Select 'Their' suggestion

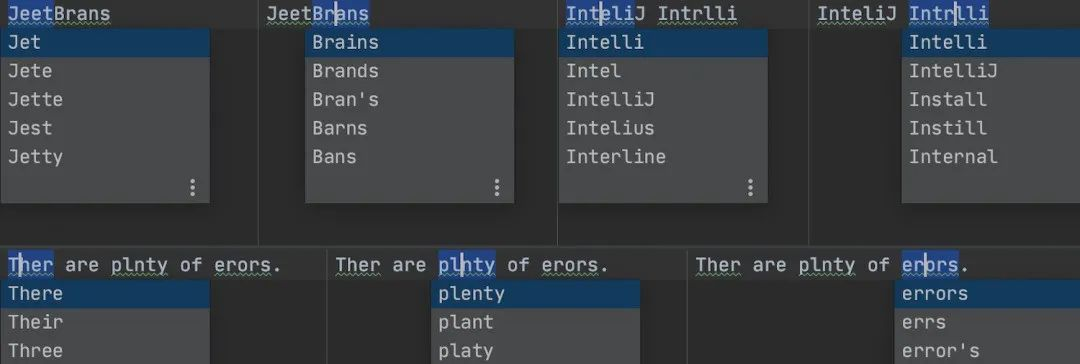105,323
